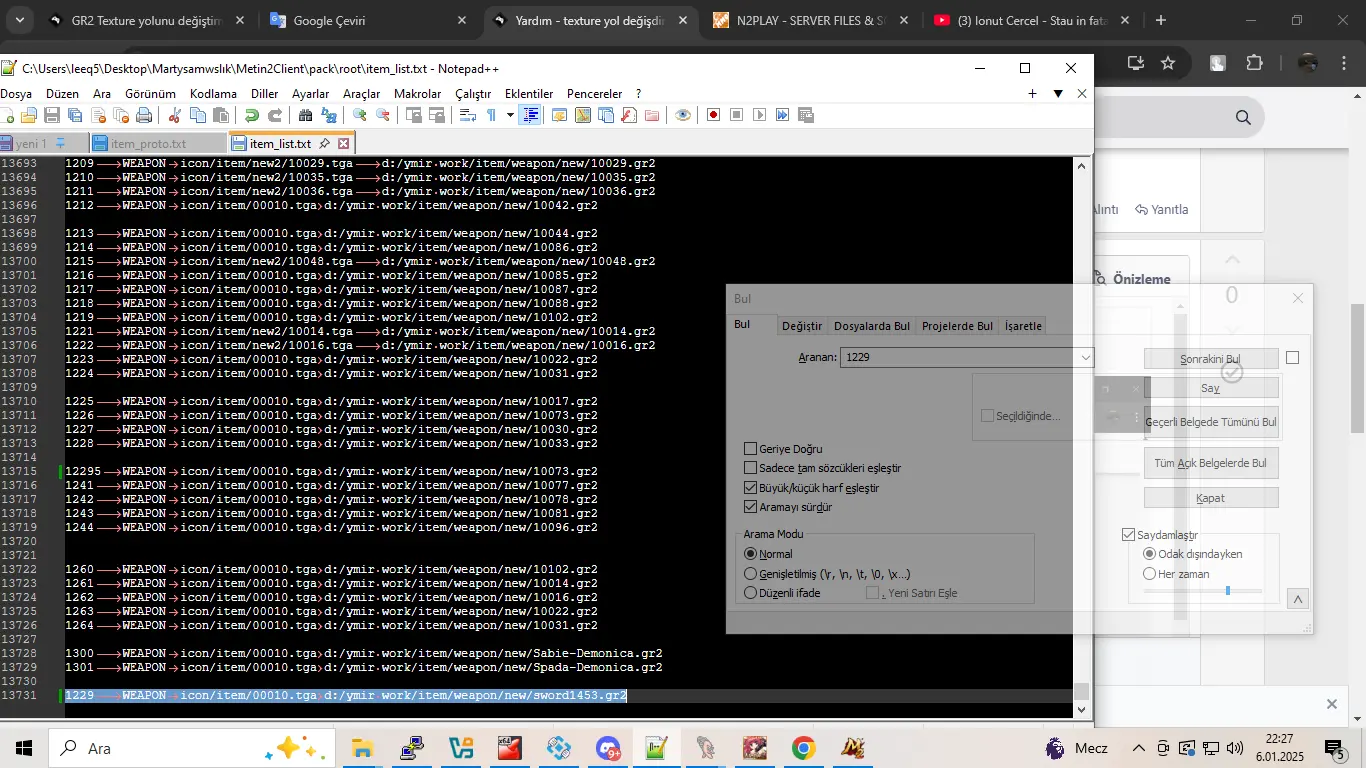Click the Open file toolbar icon in Notepad++
Viewport: 1366px width, 768px height.
[x=28, y=115]
